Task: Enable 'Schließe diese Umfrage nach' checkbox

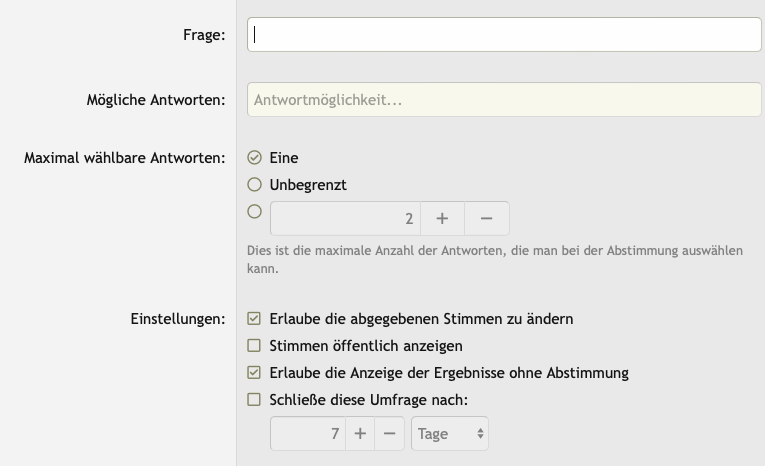Action: (x=254, y=400)
